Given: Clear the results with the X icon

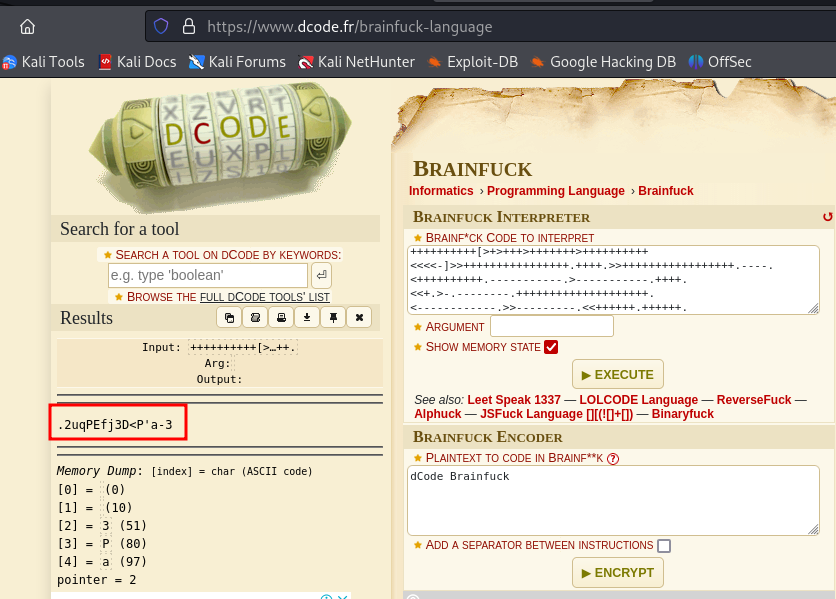Looking at the screenshot, I should [359, 318].
